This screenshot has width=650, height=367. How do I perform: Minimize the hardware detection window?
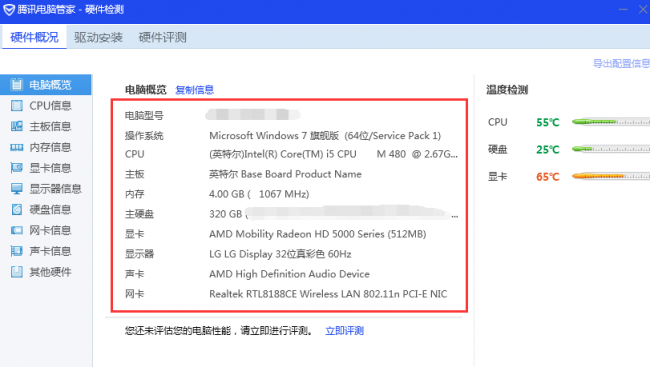pyautogui.click(x=623, y=10)
